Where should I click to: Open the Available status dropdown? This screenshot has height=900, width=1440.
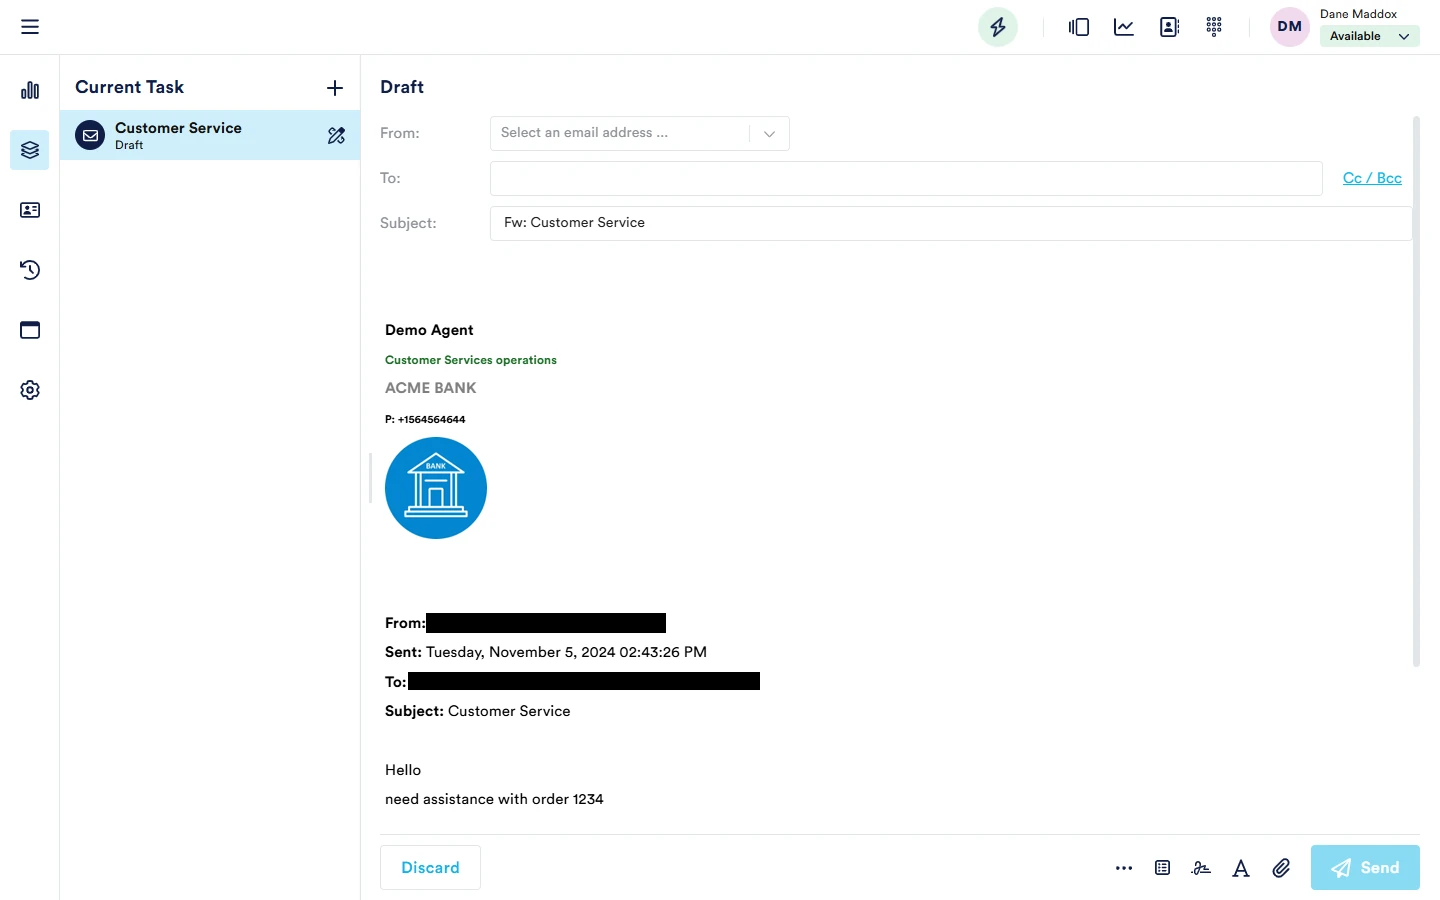(1369, 36)
